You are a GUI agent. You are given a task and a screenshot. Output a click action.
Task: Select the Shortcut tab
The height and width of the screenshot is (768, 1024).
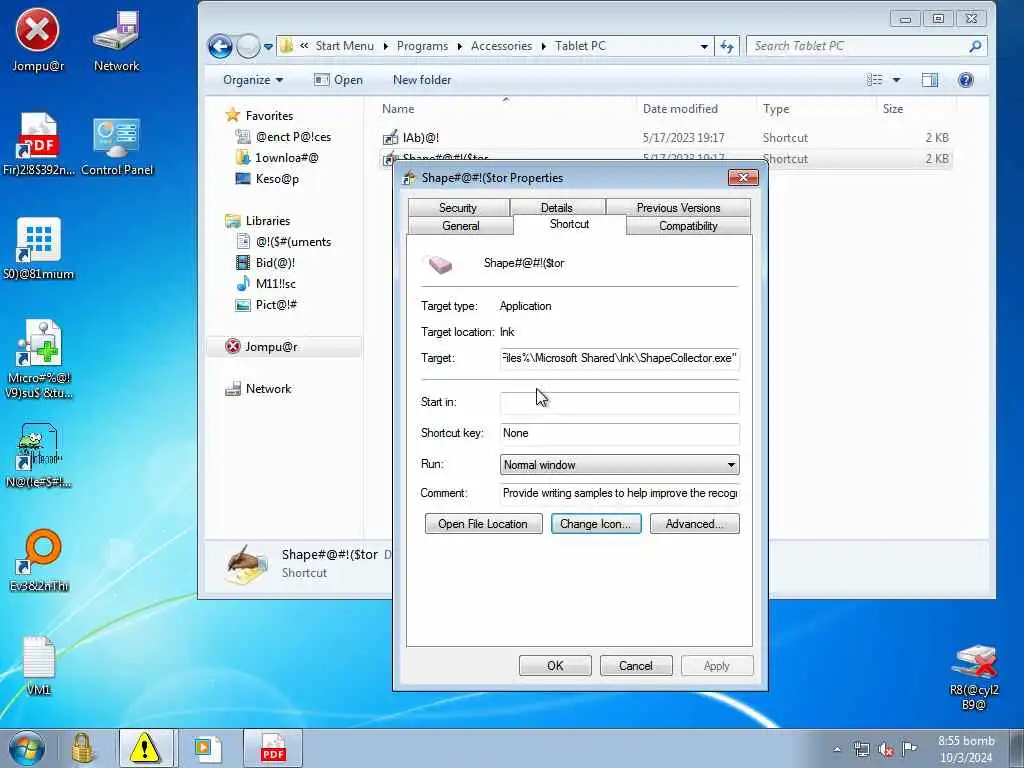[569, 224]
